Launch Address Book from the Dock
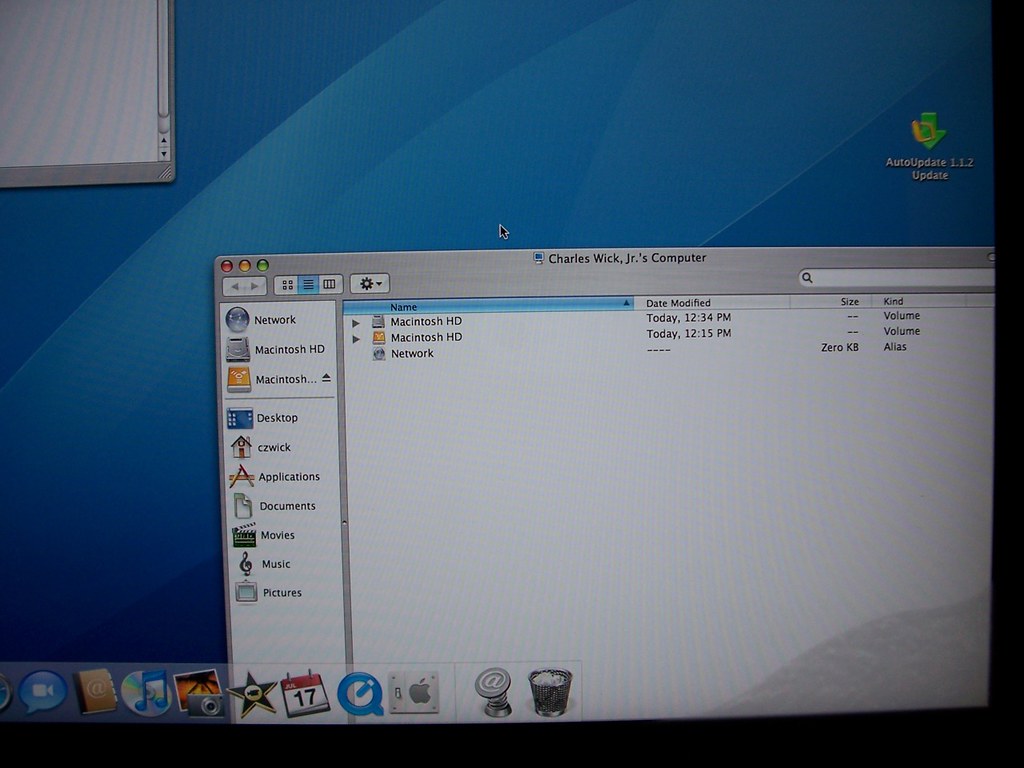This screenshot has height=768, width=1024. (x=96, y=691)
